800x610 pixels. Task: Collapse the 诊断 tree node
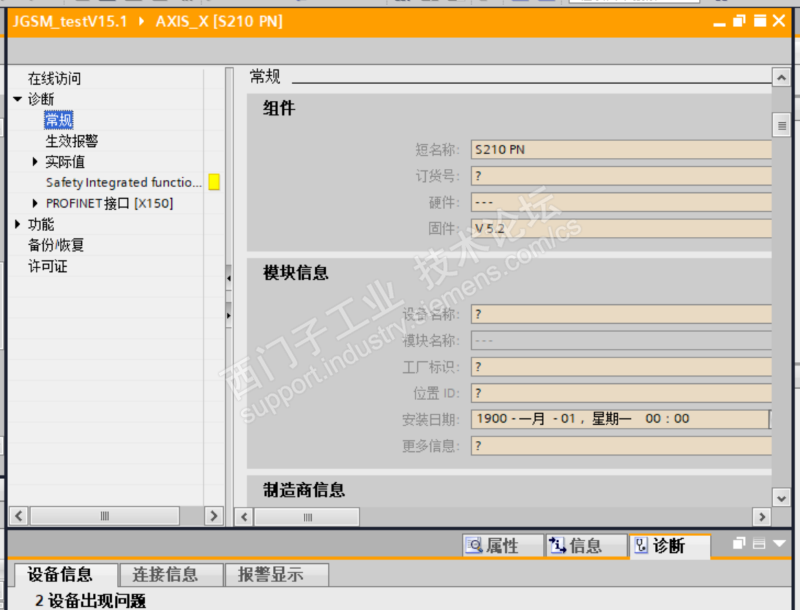click(18, 99)
